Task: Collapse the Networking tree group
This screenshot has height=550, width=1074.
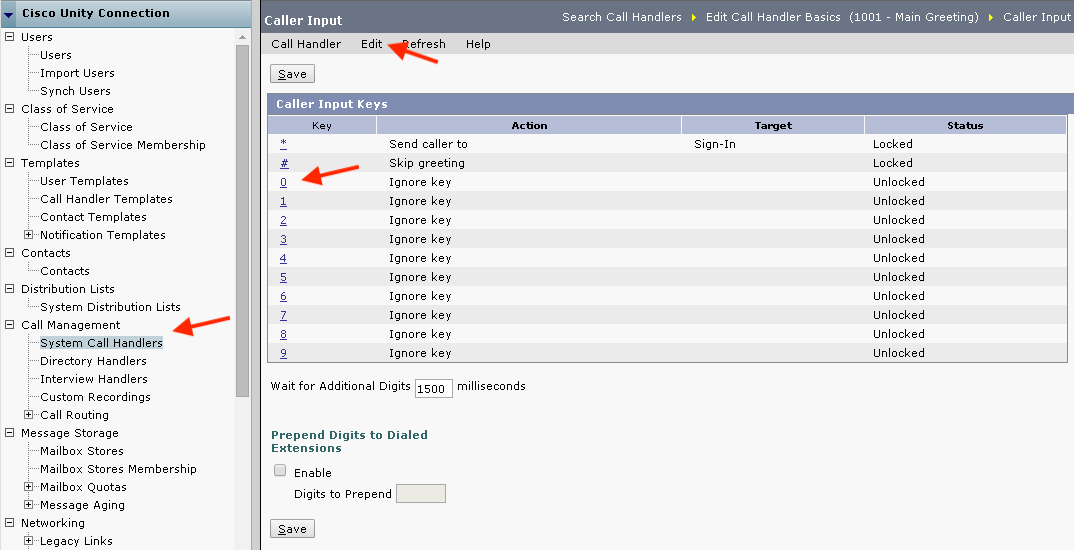Action: 10,523
